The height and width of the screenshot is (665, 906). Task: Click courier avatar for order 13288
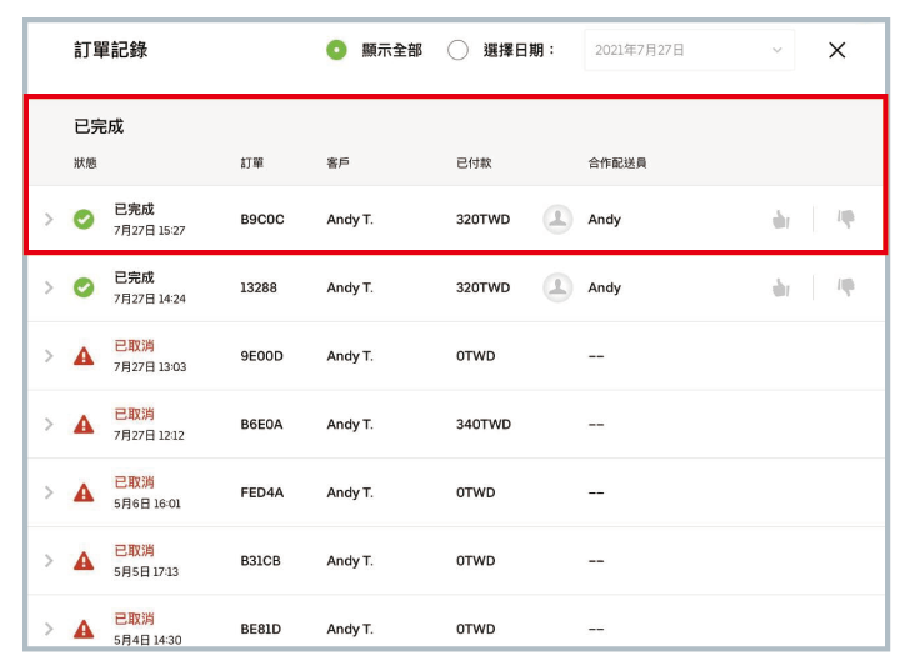pyautogui.click(x=558, y=288)
